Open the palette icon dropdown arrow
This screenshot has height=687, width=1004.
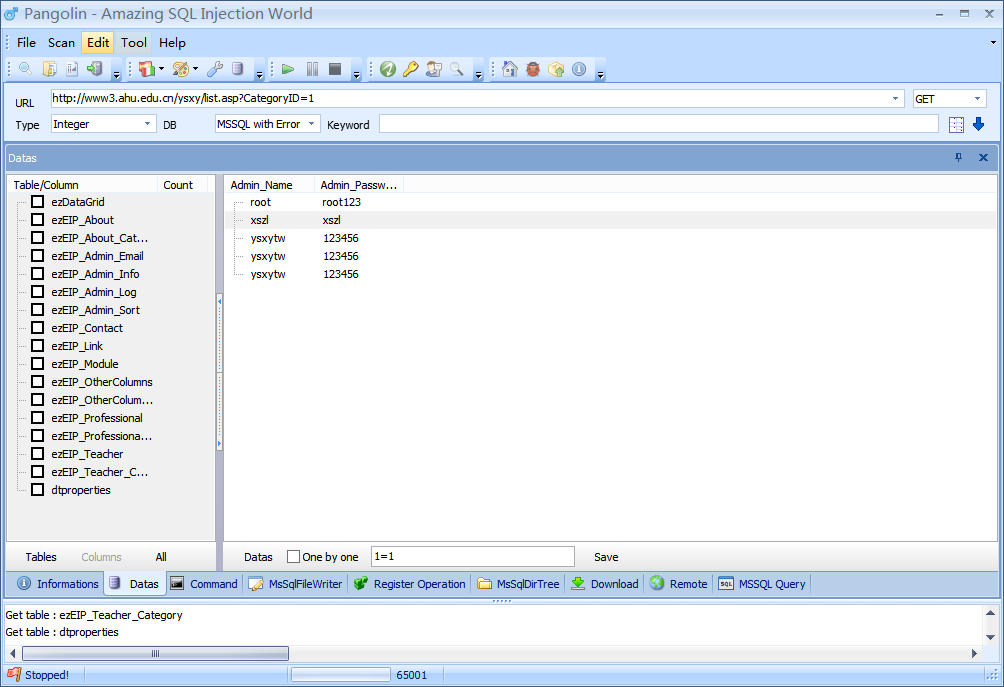[x=195, y=69]
